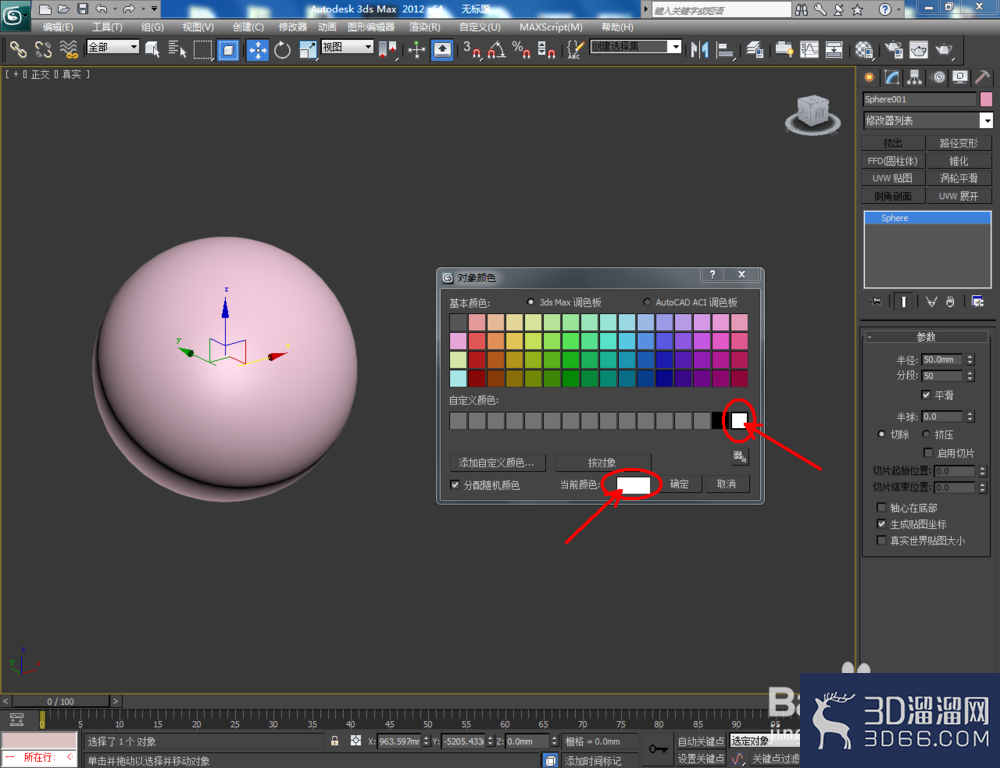Click the Pin Stack icon
Image resolution: width=1000 pixels, height=768 pixels.
[x=875, y=302]
